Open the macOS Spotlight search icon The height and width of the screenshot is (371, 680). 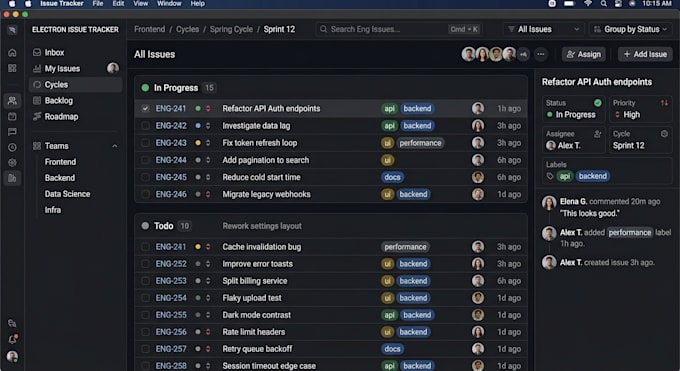point(603,3)
